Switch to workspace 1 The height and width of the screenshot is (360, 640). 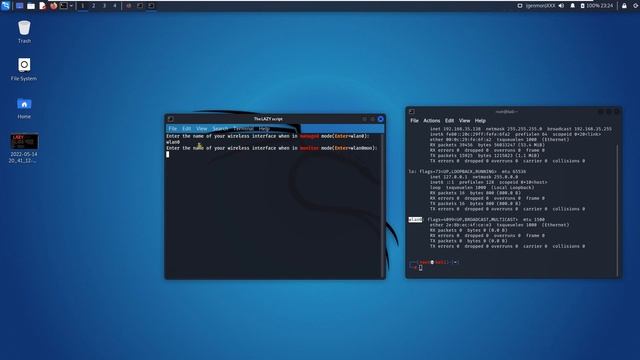tap(82, 6)
